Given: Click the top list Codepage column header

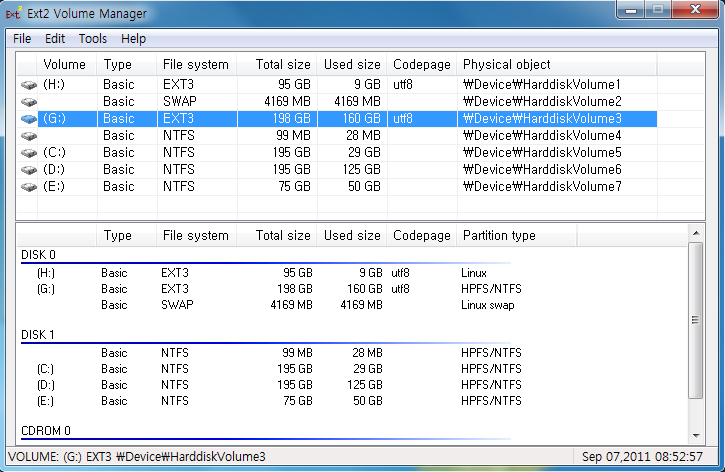Looking at the screenshot, I should 422,64.
